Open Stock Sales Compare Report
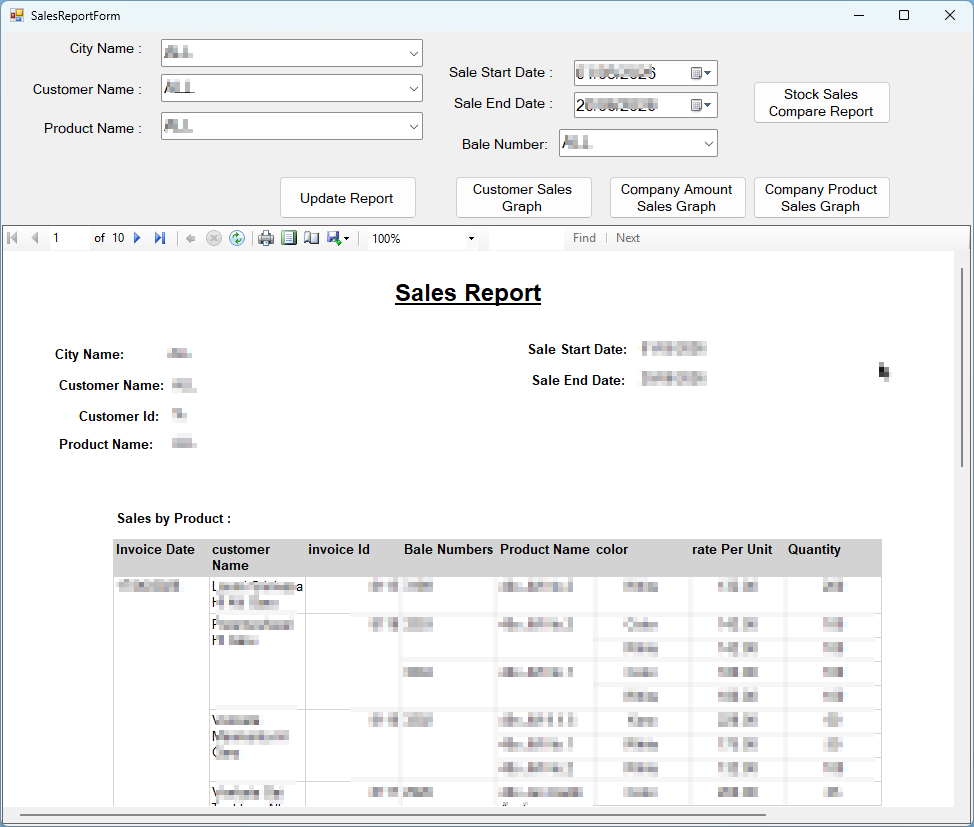This screenshot has width=974, height=827. pyautogui.click(x=821, y=103)
